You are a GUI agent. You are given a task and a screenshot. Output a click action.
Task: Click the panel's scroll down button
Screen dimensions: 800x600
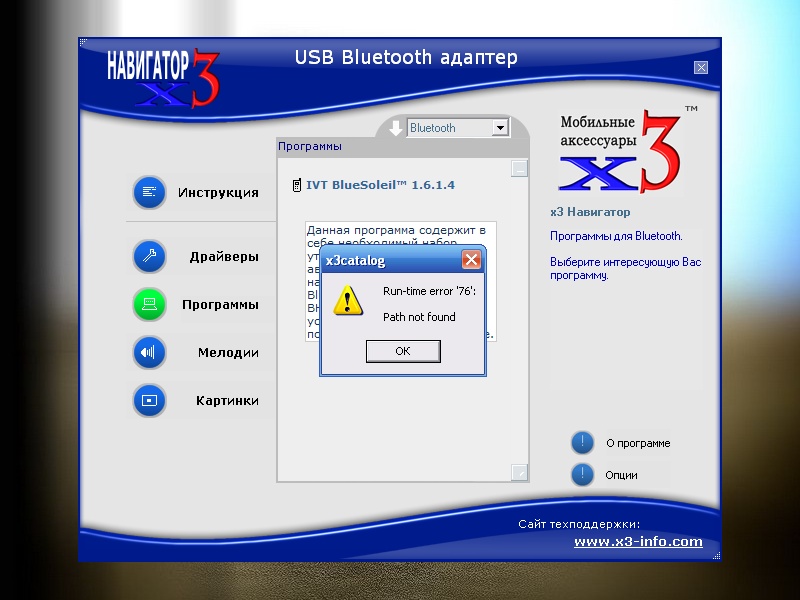click(519, 472)
